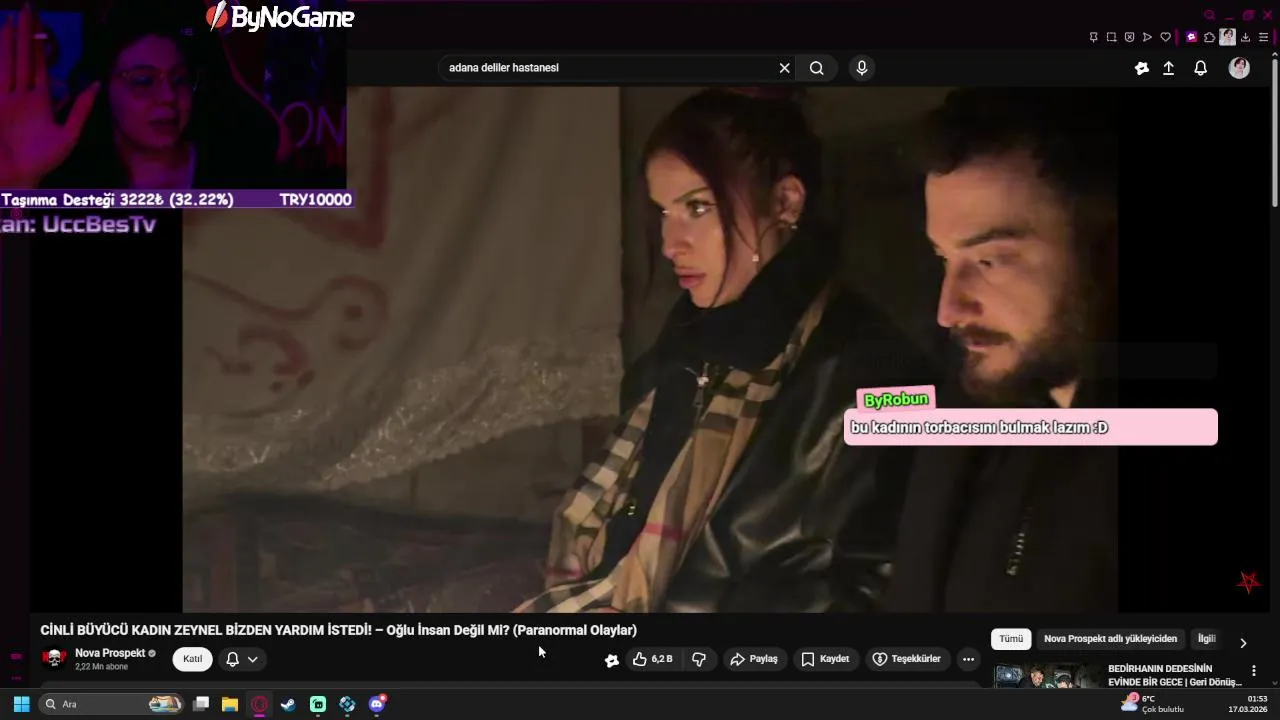Toggle the channel notification bell

[232, 659]
